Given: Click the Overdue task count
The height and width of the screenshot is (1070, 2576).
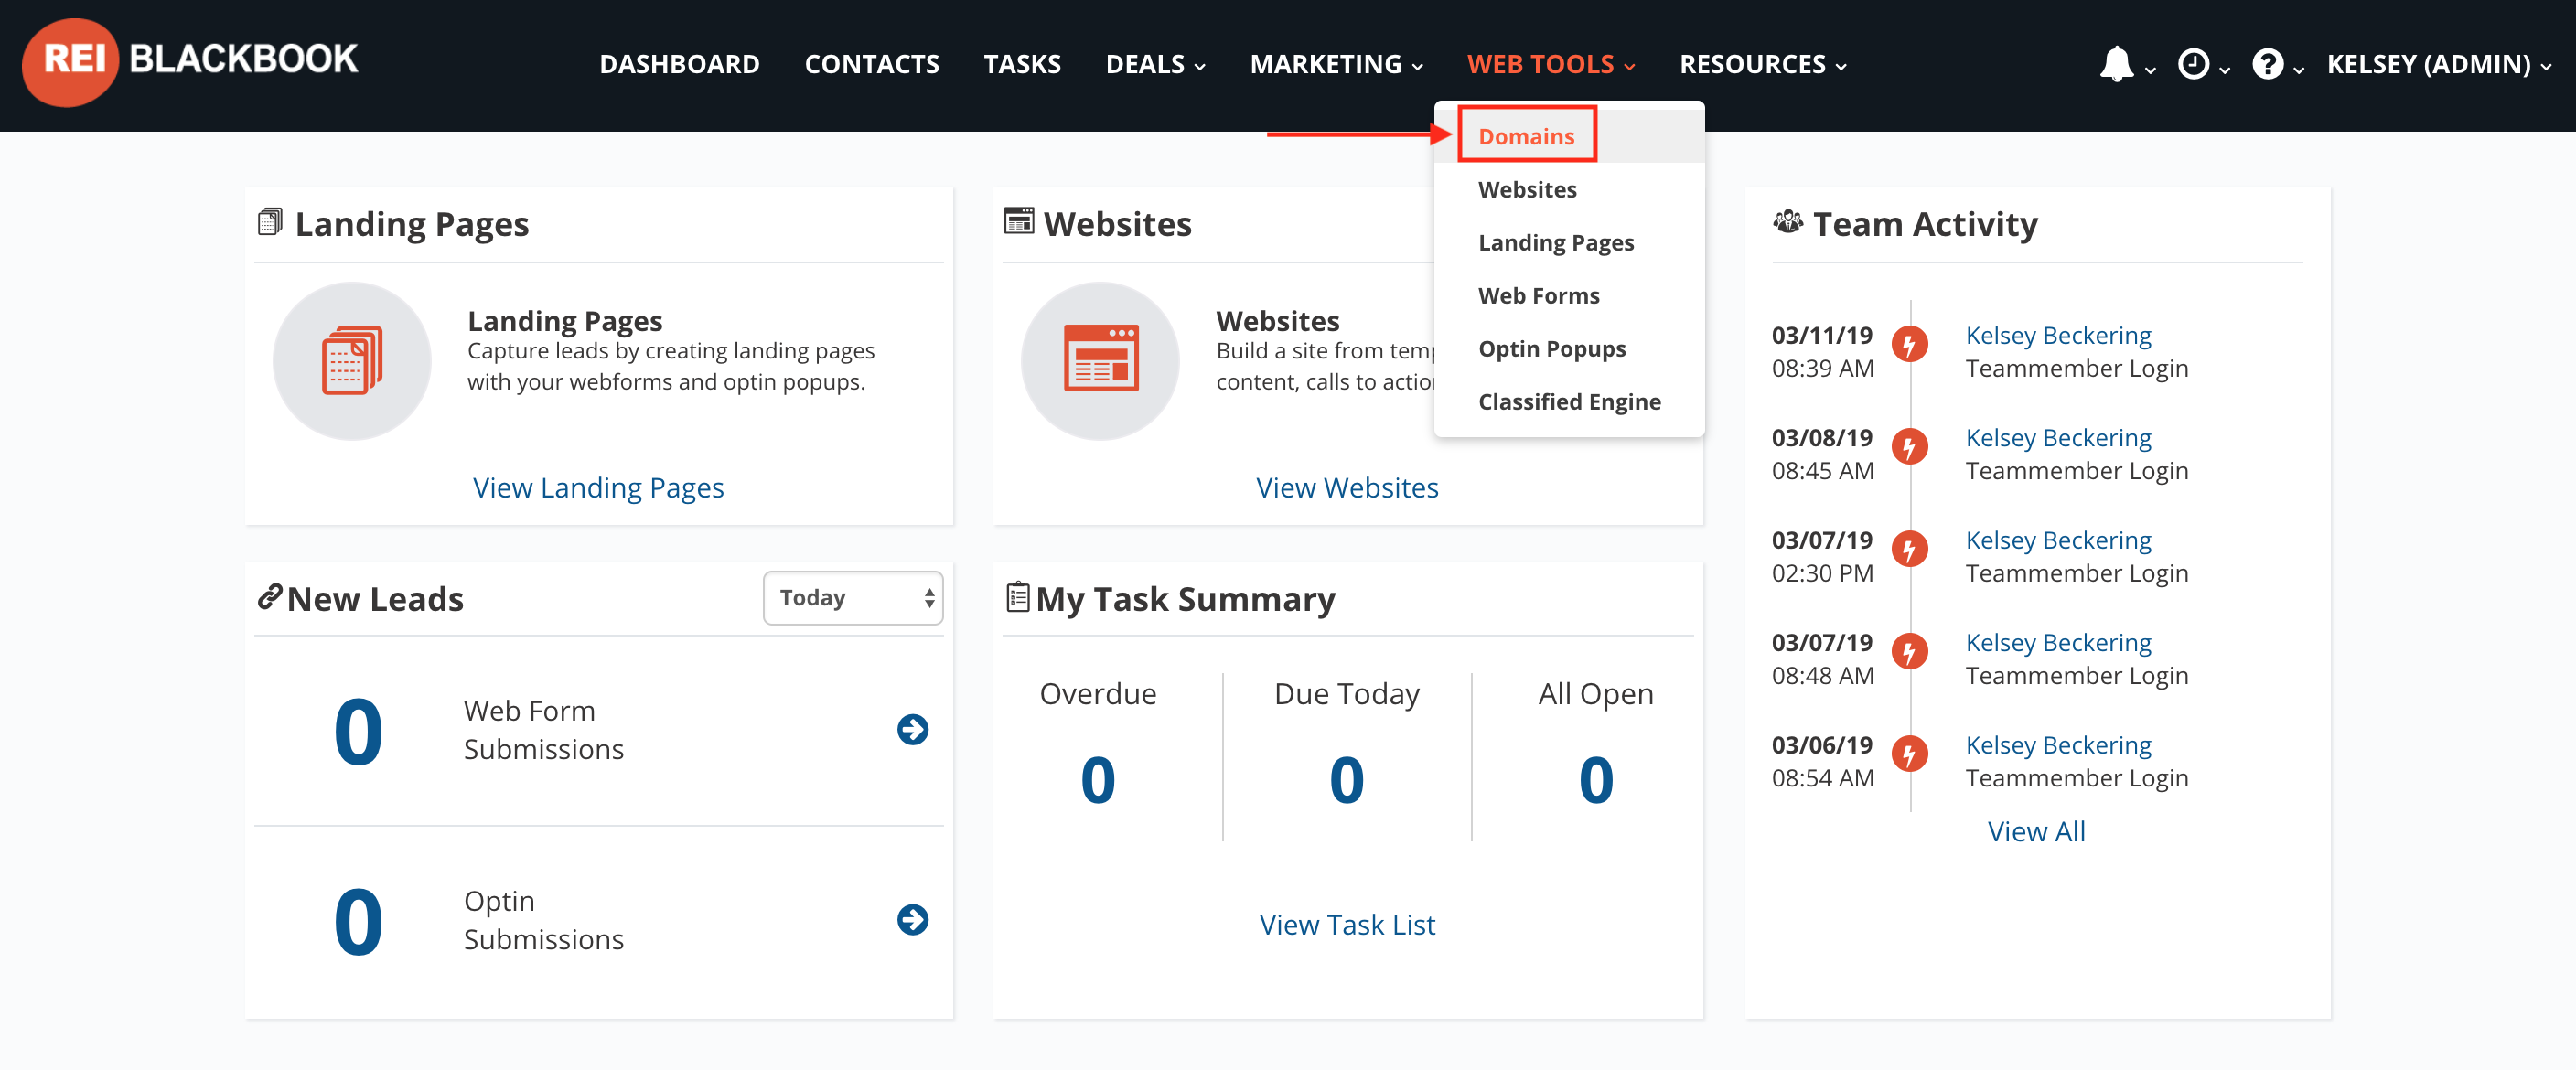Looking at the screenshot, I should [x=1098, y=780].
